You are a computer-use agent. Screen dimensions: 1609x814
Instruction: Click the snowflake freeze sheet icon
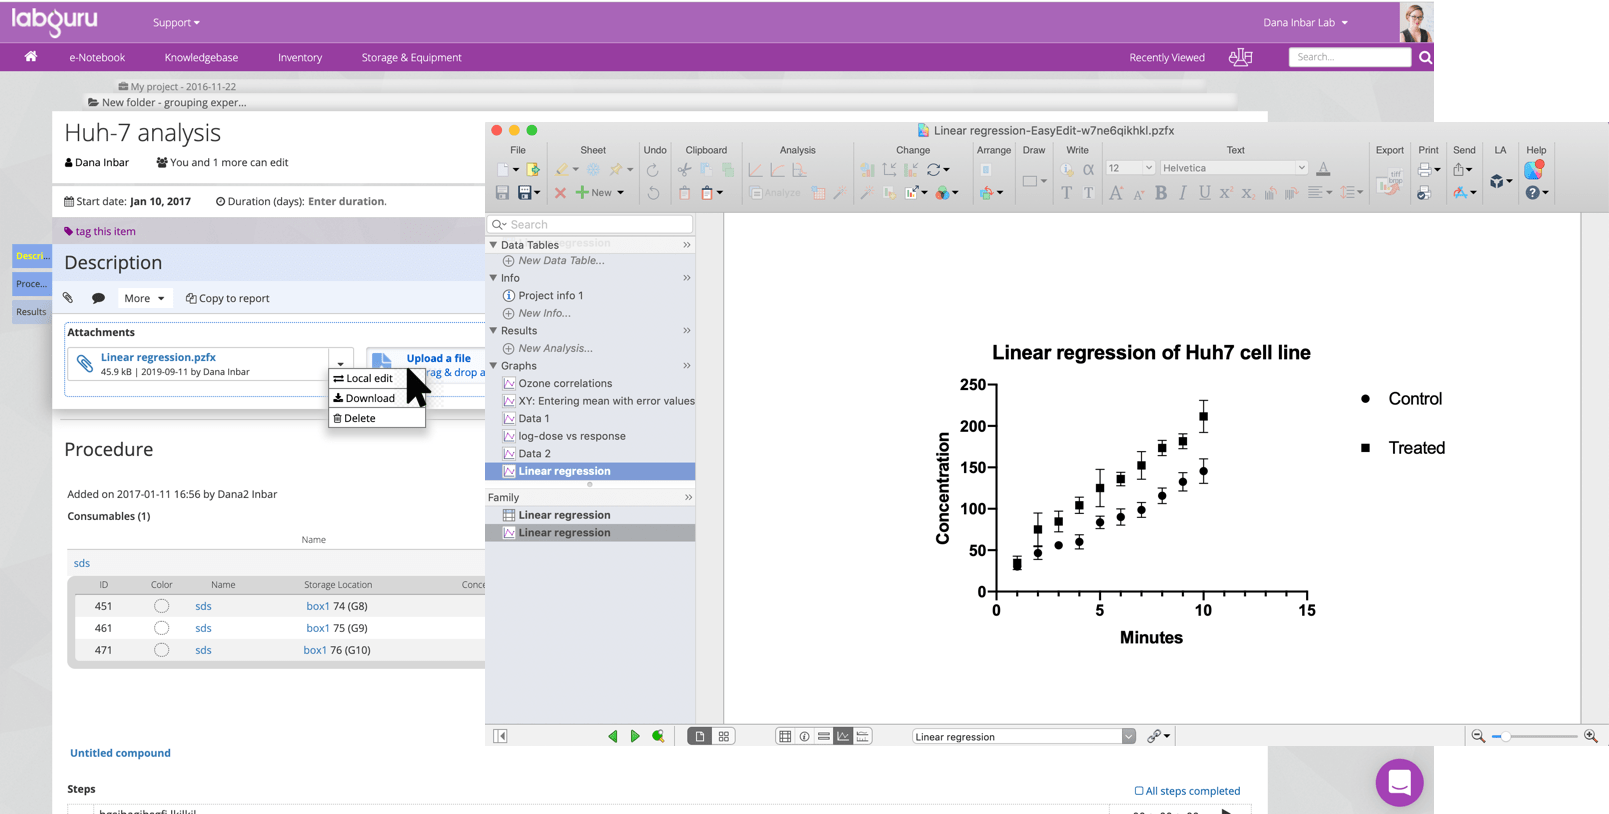coord(594,170)
